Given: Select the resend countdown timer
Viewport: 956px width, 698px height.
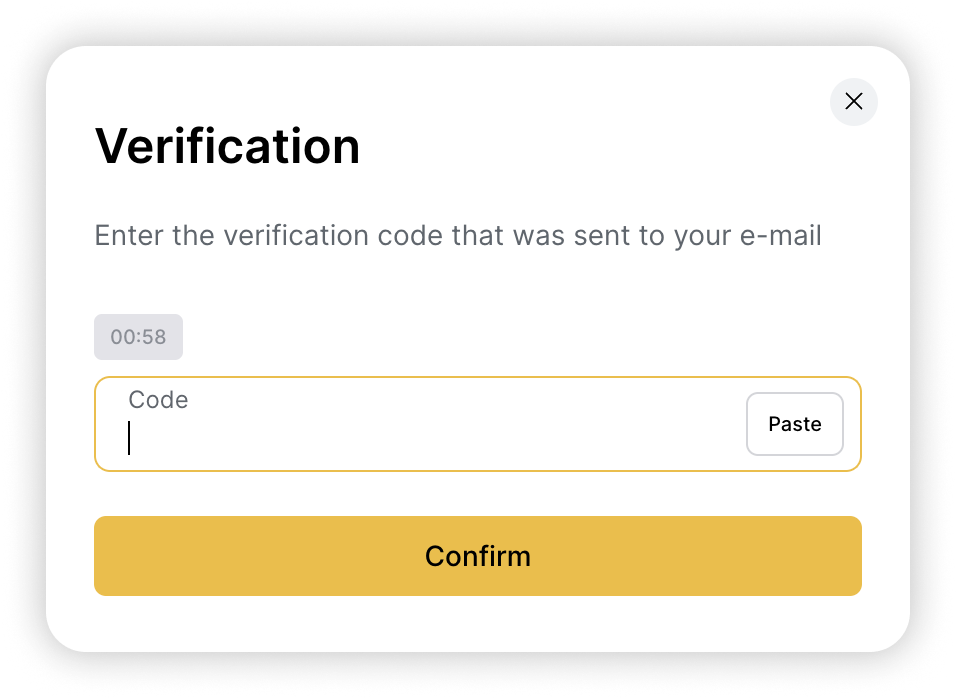Looking at the screenshot, I should (138, 337).
